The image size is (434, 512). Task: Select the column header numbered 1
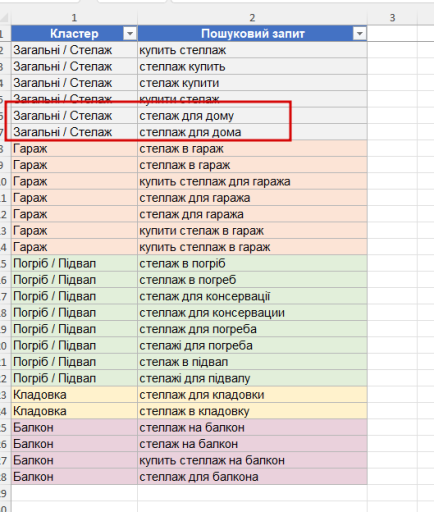pyautogui.click(x=74, y=18)
